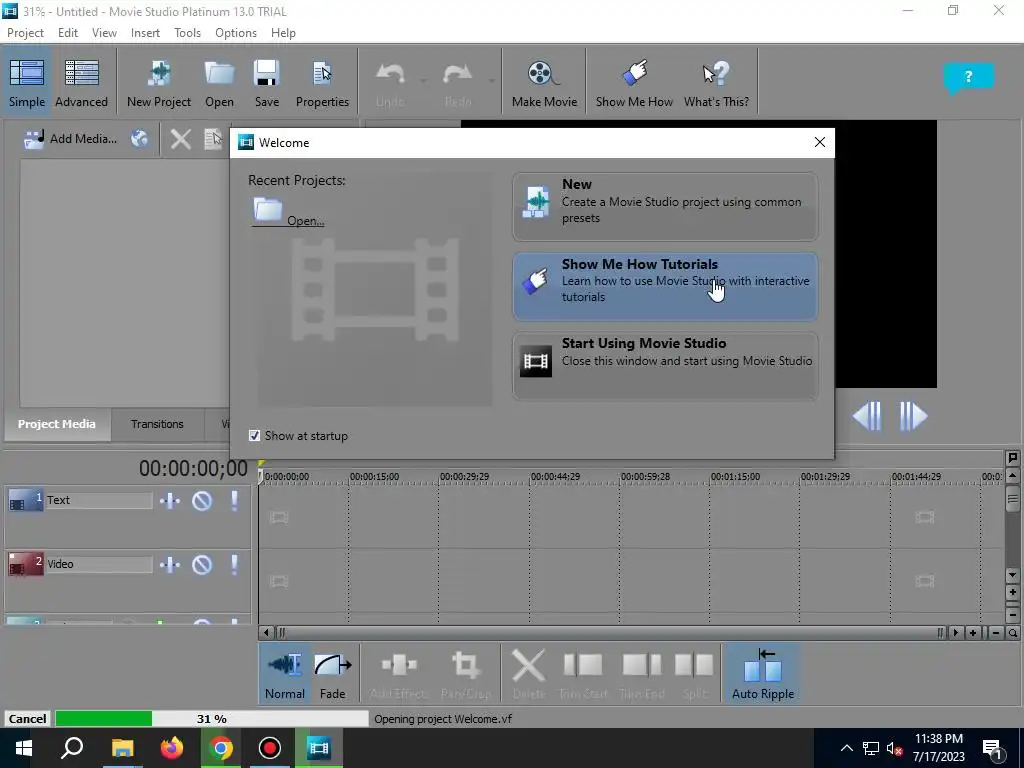Image resolution: width=1024 pixels, height=768 pixels.
Task: Click the Open toolbar icon
Action: click(x=219, y=83)
